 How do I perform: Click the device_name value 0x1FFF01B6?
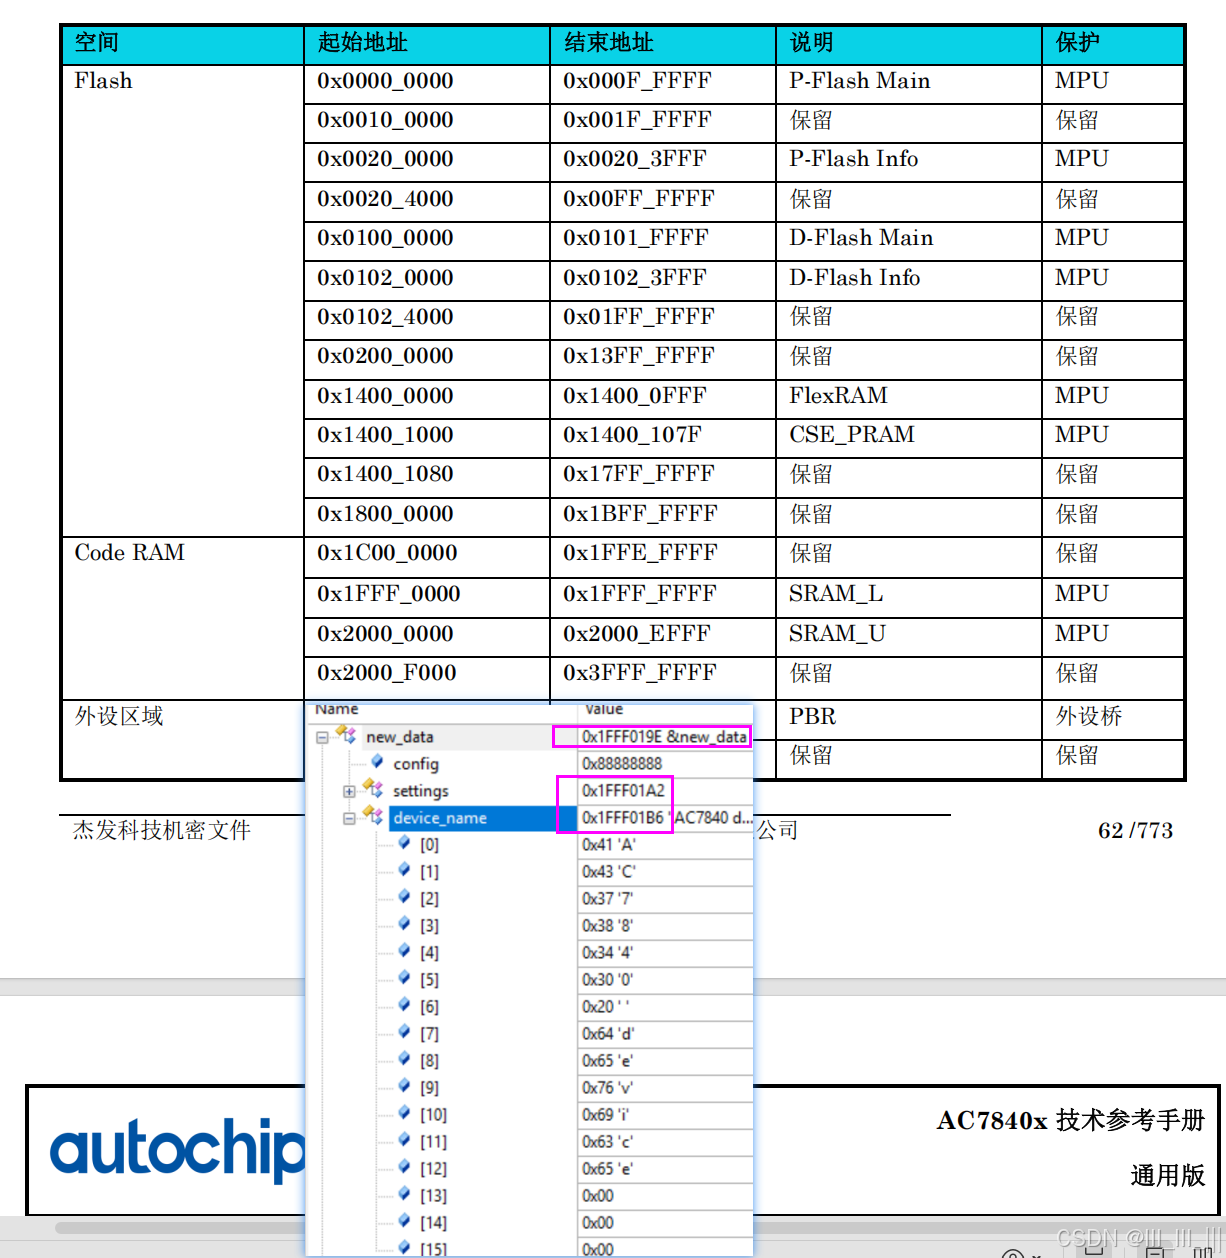tap(623, 818)
